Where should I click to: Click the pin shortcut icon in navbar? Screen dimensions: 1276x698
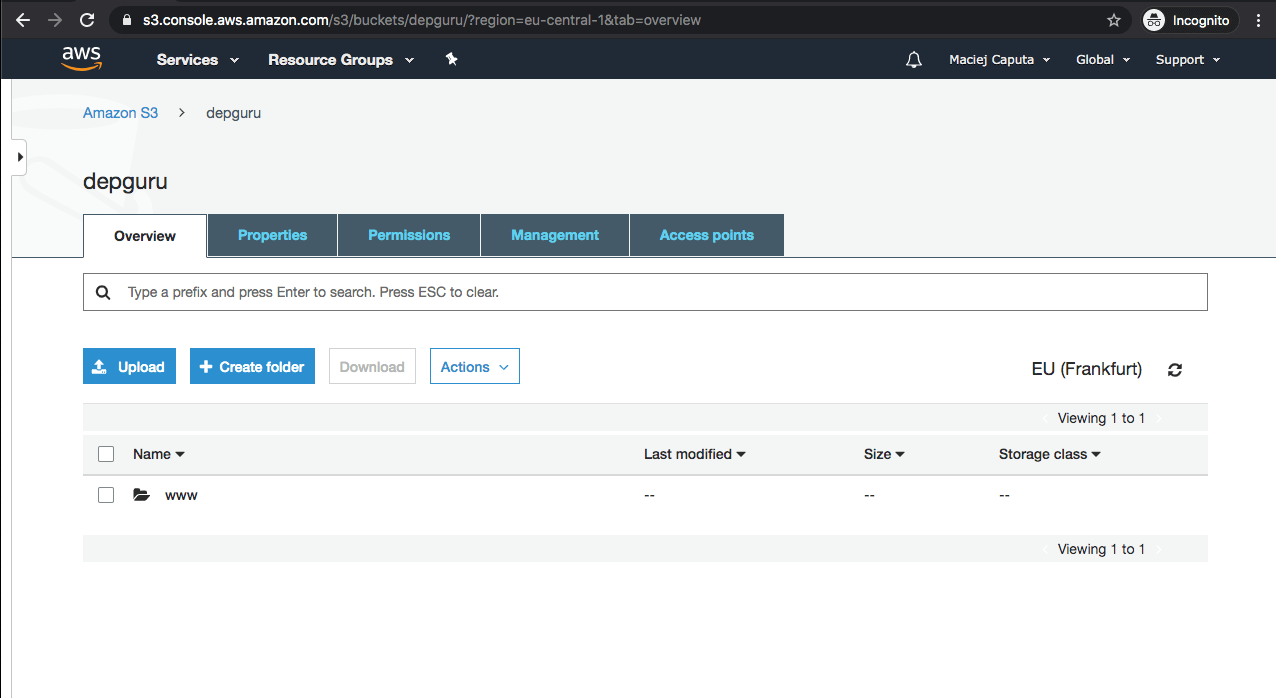tap(451, 60)
